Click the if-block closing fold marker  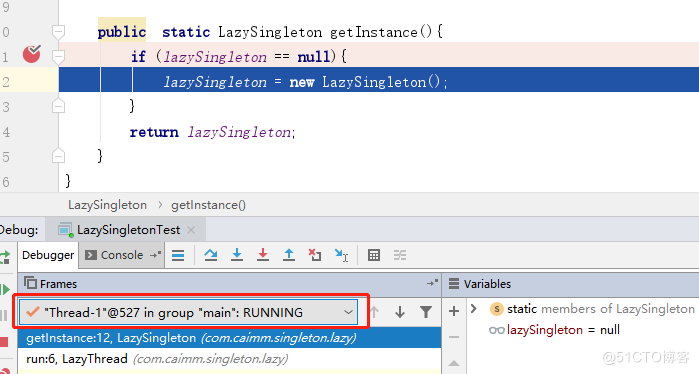pyautogui.click(x=58, y=106)
